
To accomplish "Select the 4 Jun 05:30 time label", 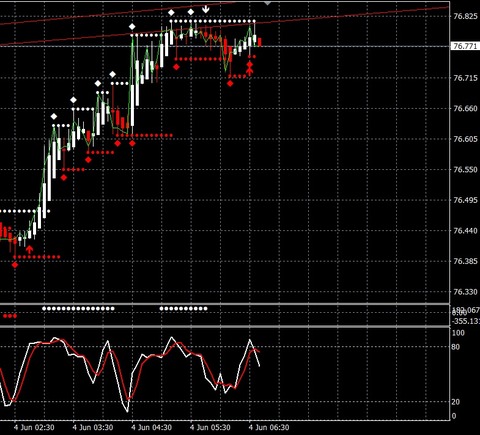I will pos(210,427).
